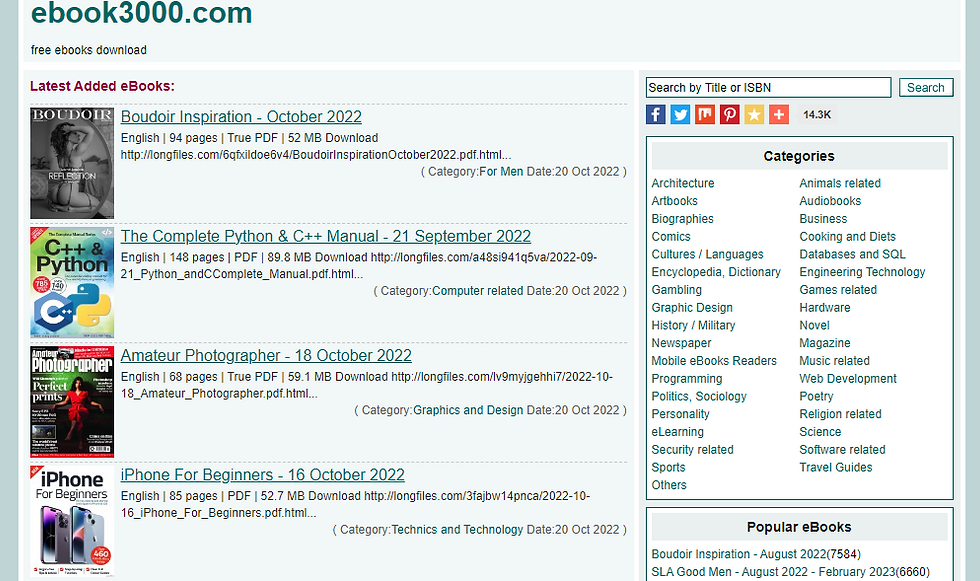Open Boudoir Inspiration - August 2022 popular link
980x581 pixels.
click(x=739, y=554)
